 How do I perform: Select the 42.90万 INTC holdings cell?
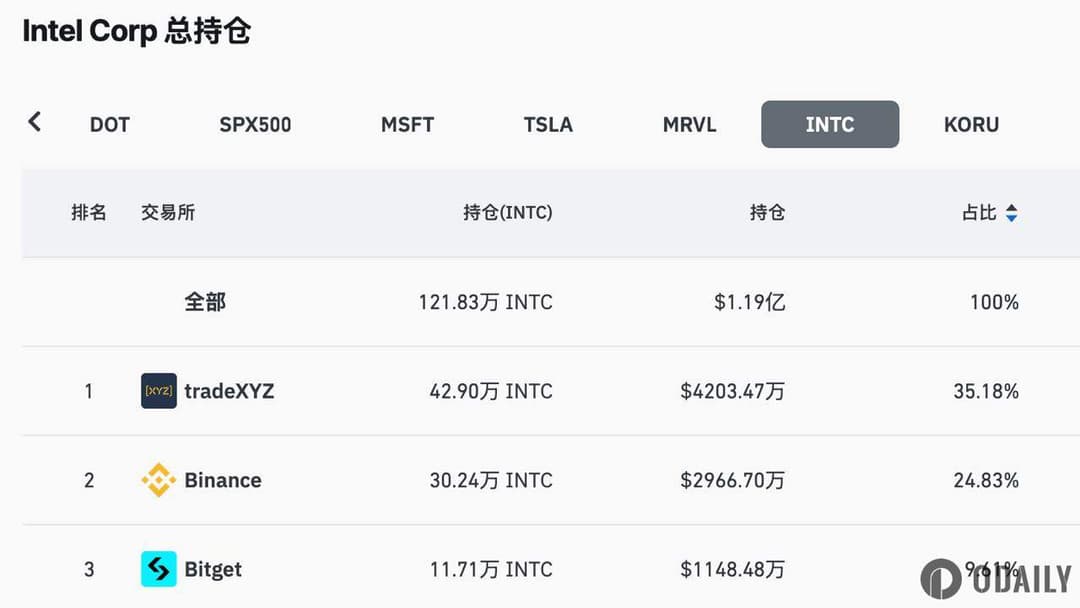(491, 391)
